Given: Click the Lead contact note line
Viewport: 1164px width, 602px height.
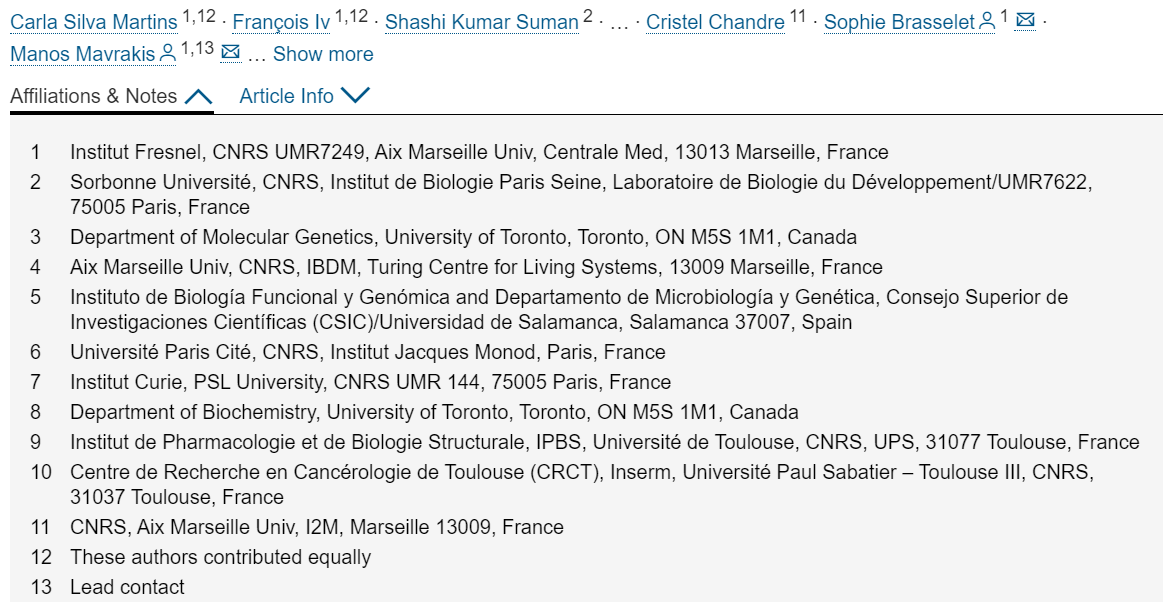Looking at the screenshot, I should pyautogui.click(x=127, y=587).
